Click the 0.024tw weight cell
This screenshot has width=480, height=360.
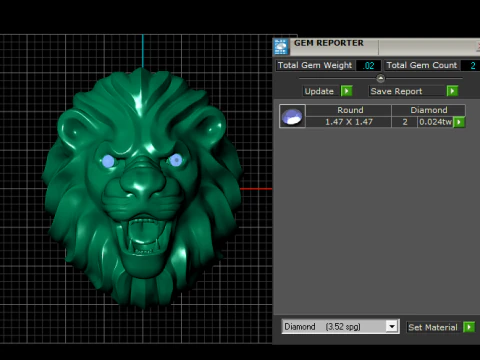435,122
